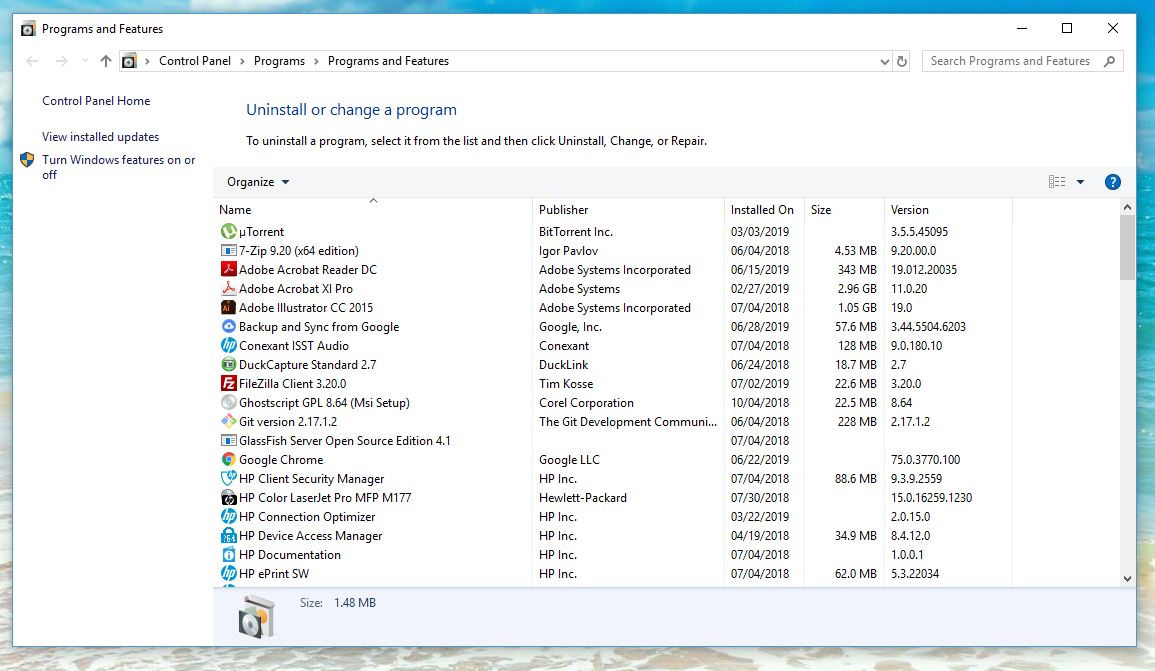Click version 75.0.3770.100 cell
The width and height of the screenshot is (1155, 671).
coord(925,460)
